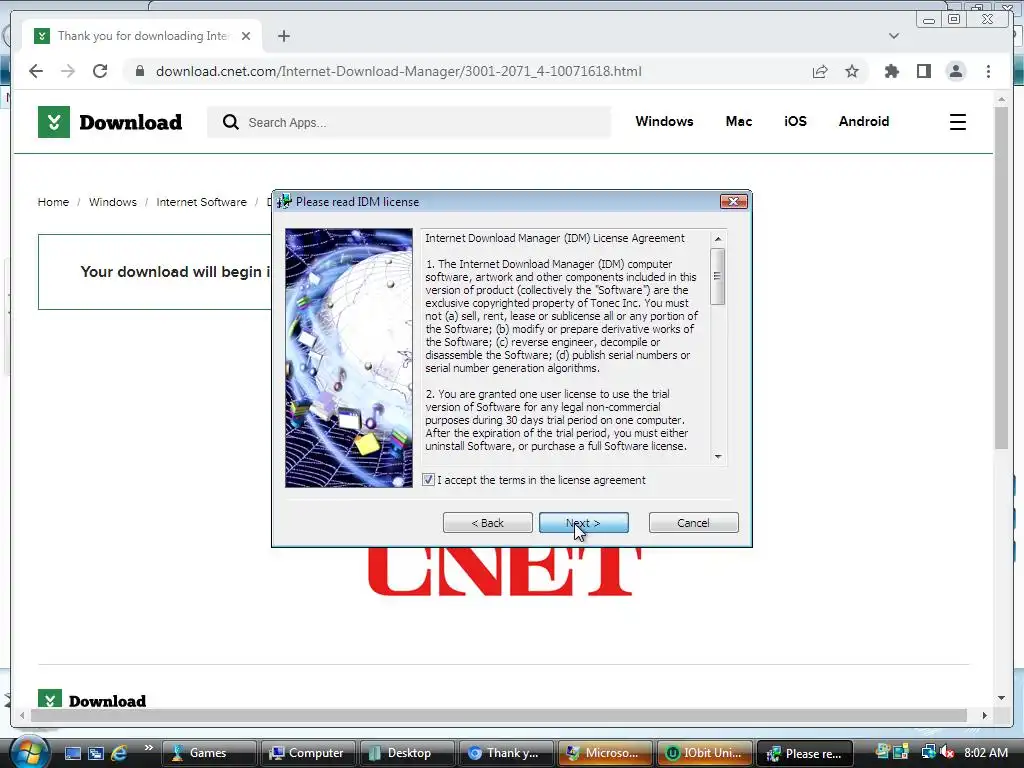This screenshot has width=1024, height=768.
Task: Open the Windows category in site nav
Action: point(664,121)
